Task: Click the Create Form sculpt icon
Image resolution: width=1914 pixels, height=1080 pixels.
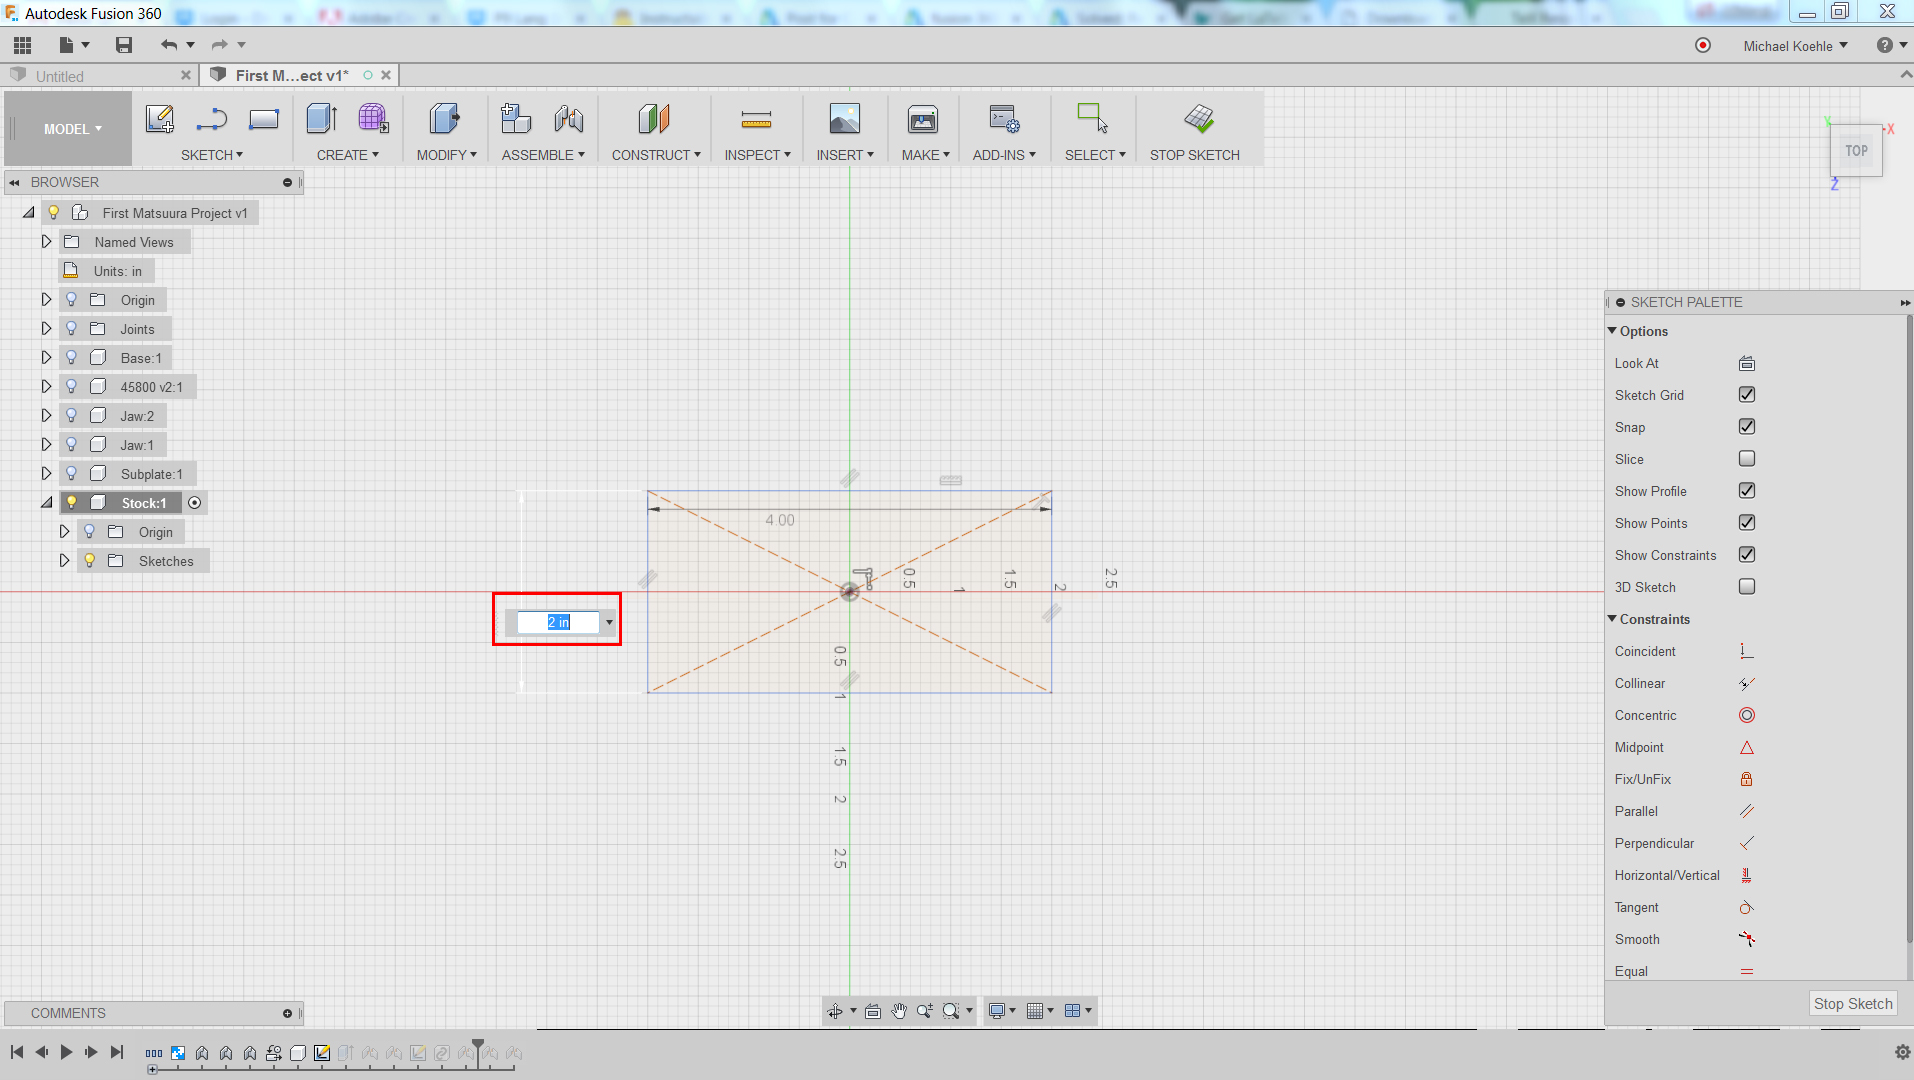Action: tap(374, 119)
